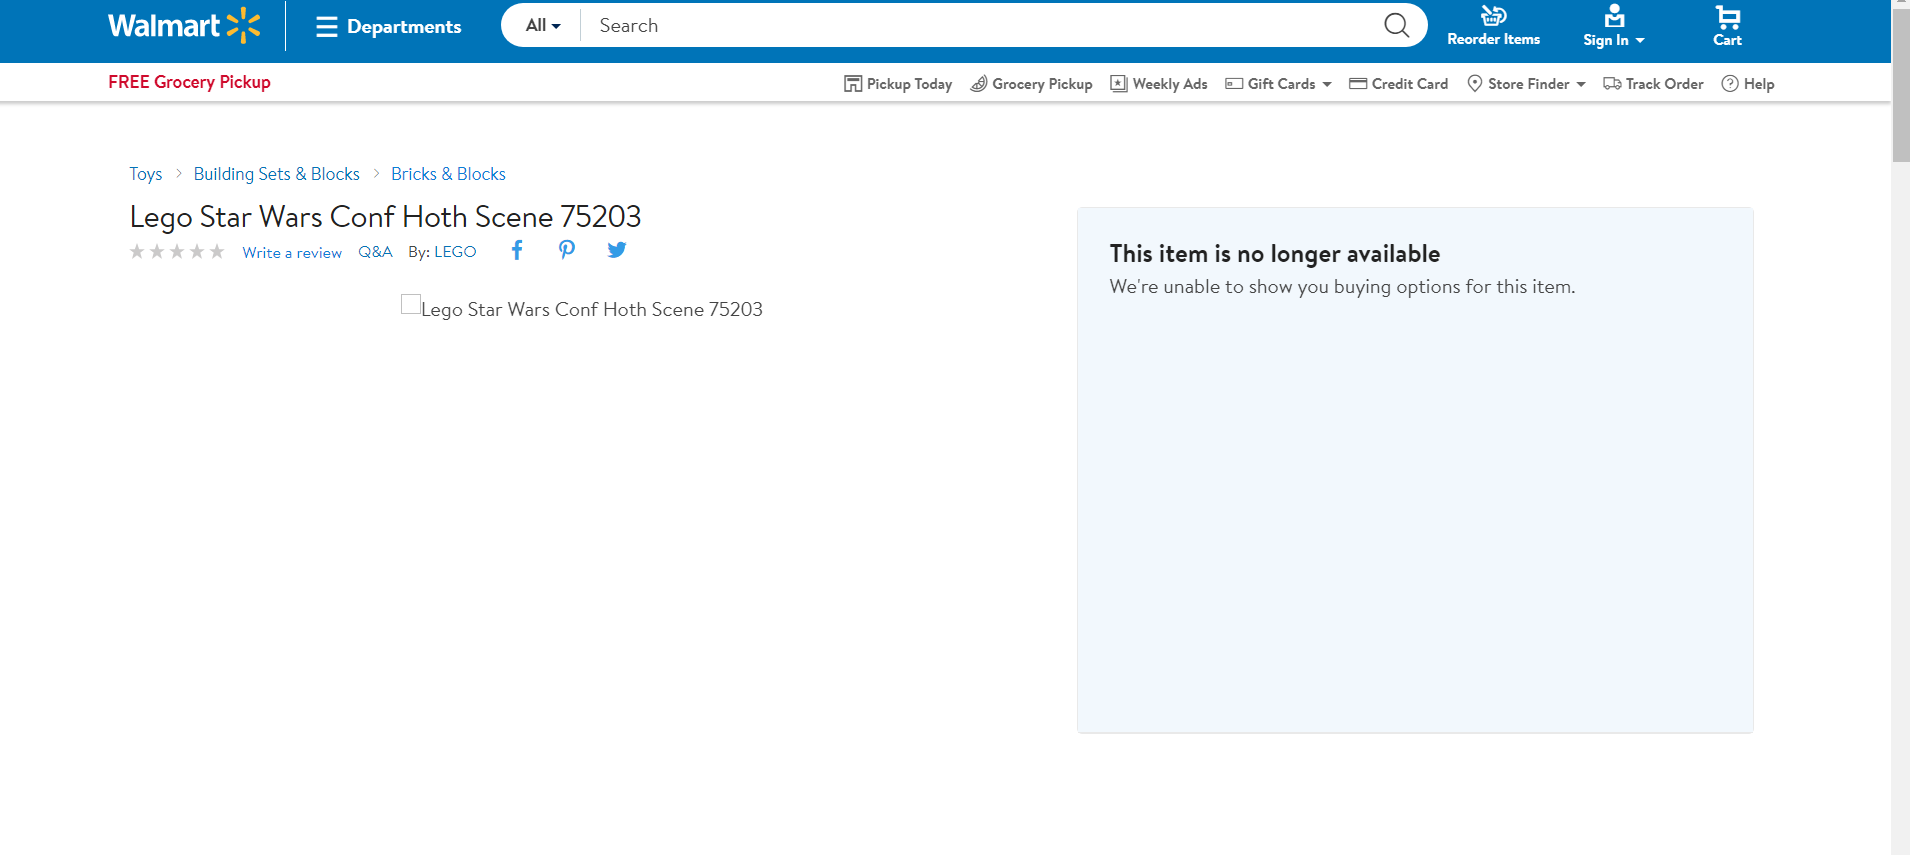Open the Credit Card link
The width and height of the screenshot is (1910, 855).
1398,84
